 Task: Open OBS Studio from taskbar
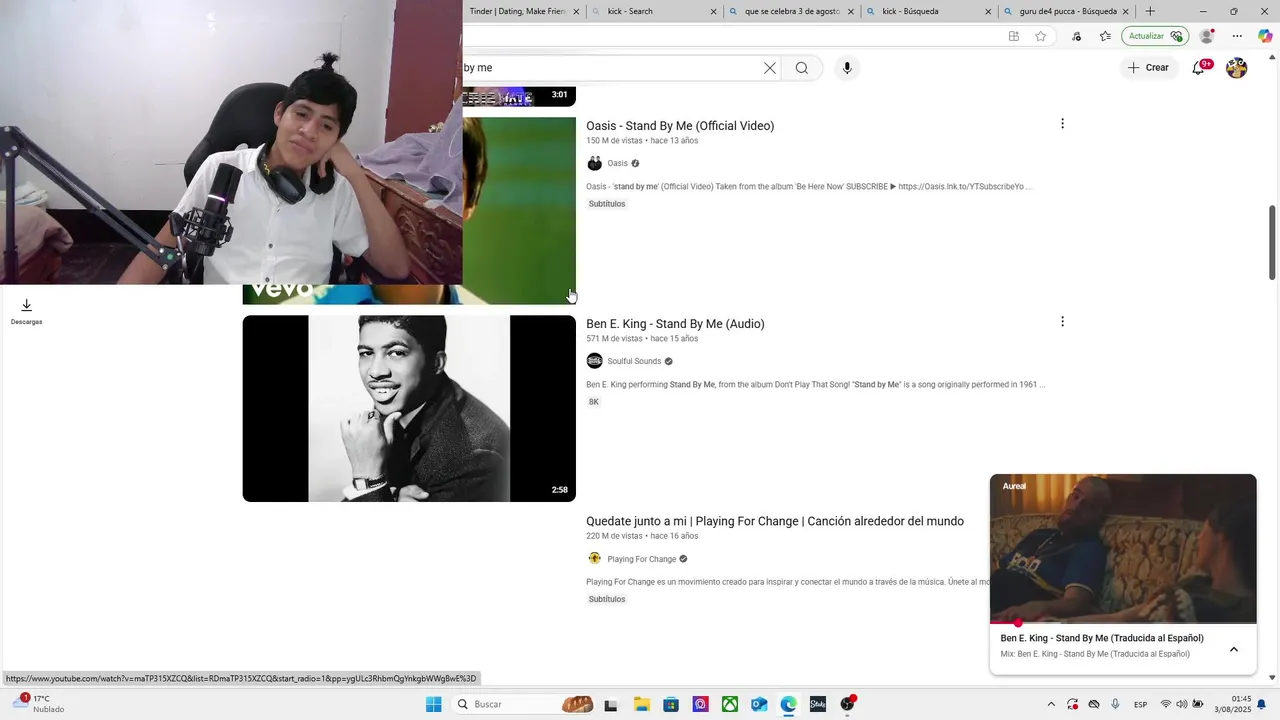[x=848, y=704]
